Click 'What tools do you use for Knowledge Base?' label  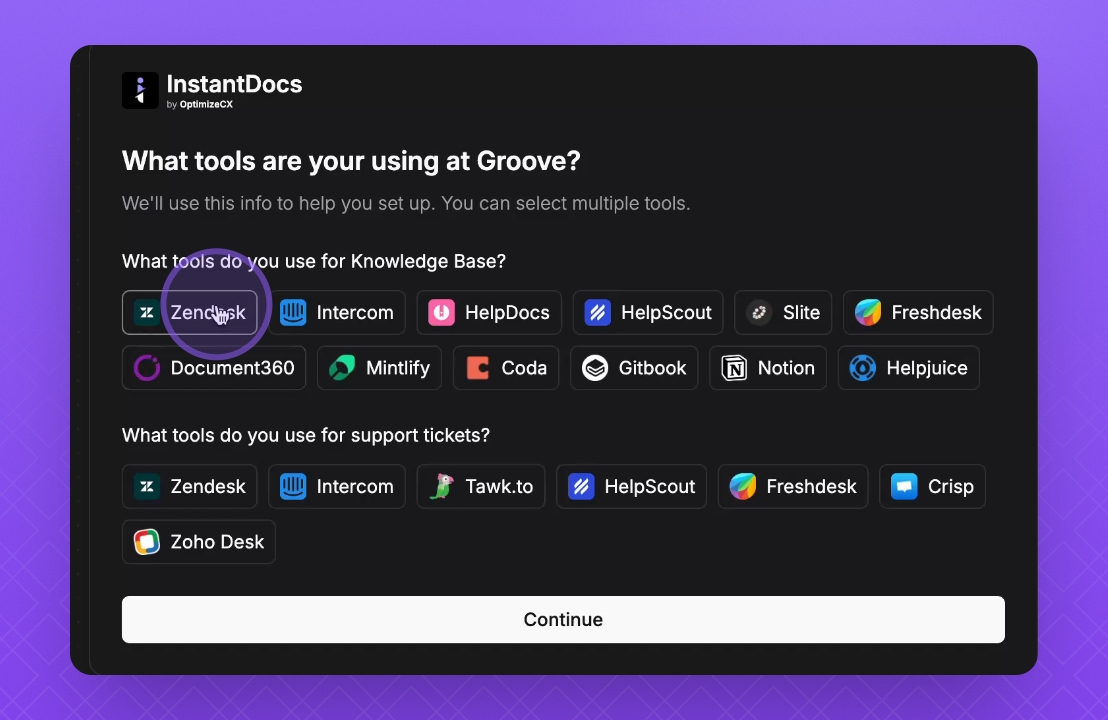pos(314,261)
